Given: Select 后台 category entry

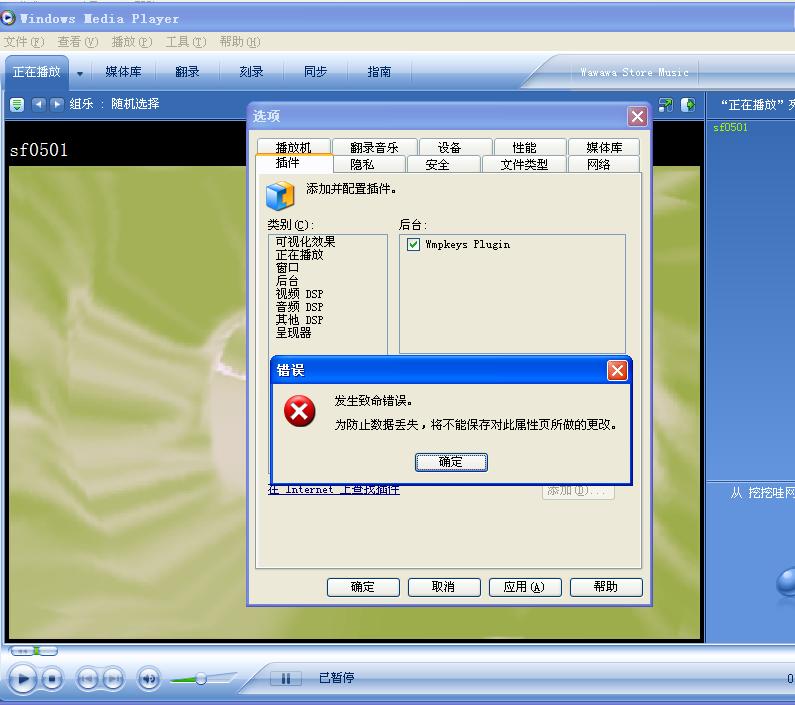Looking at the screenshot, I should (x=287, y=281).
